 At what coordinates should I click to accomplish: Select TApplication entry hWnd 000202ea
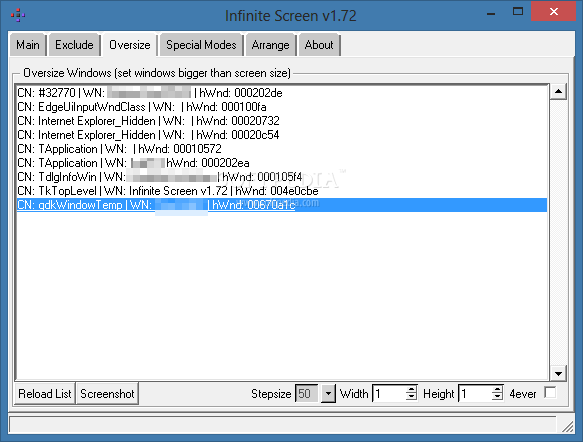point(282,163)
